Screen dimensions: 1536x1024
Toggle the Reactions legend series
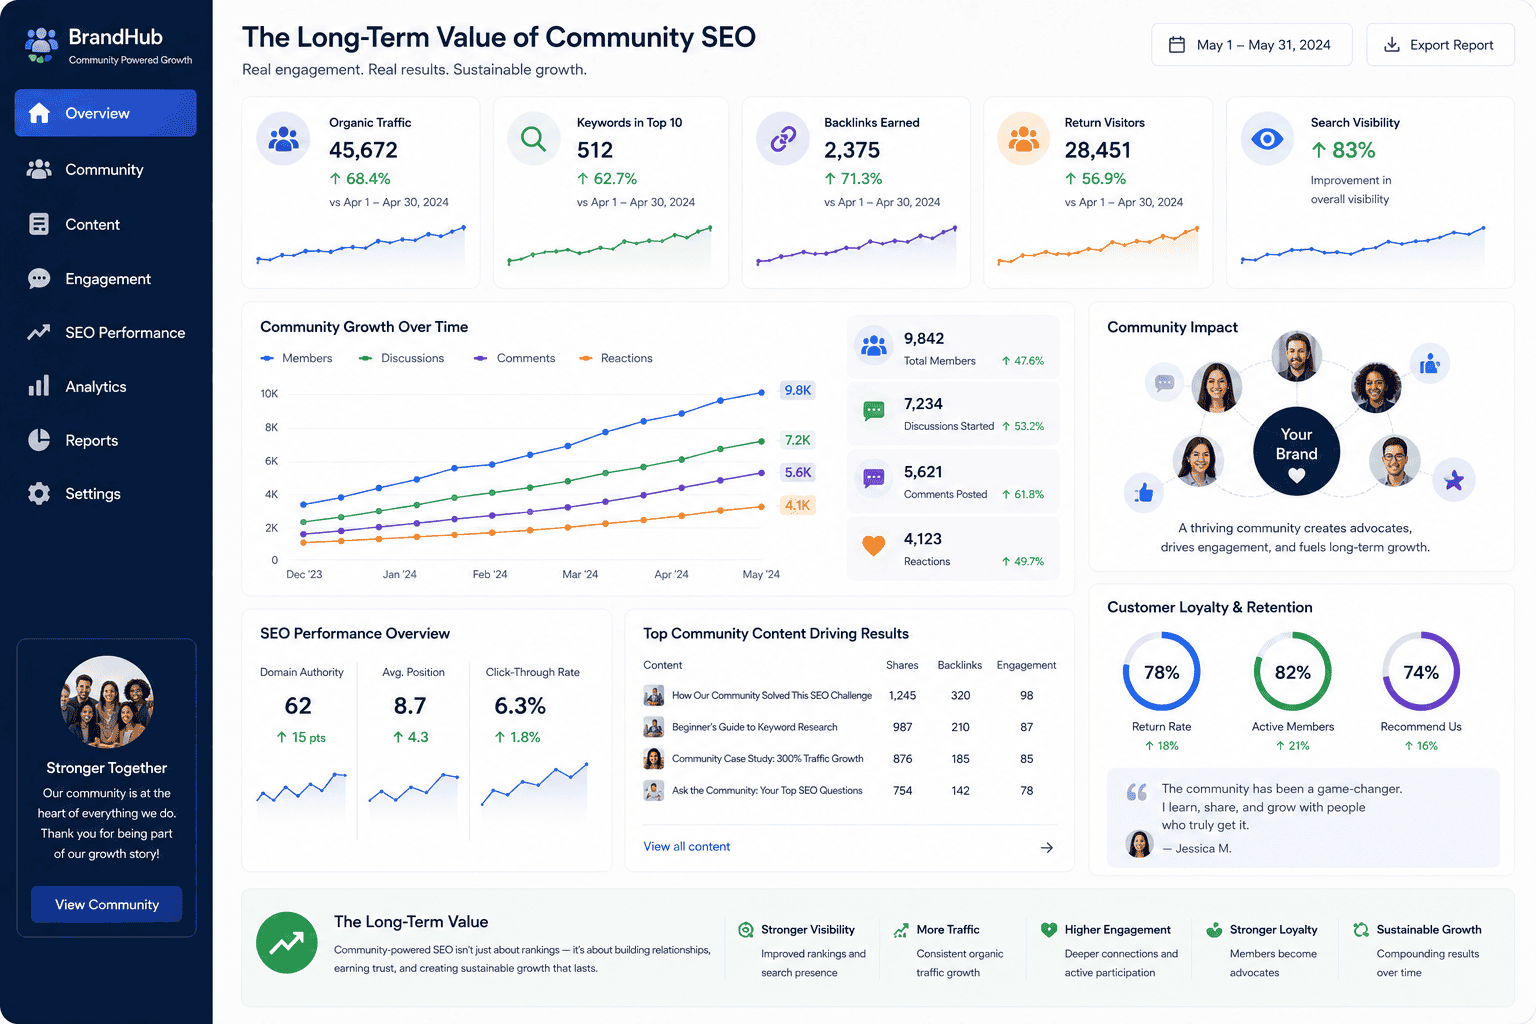616,358
